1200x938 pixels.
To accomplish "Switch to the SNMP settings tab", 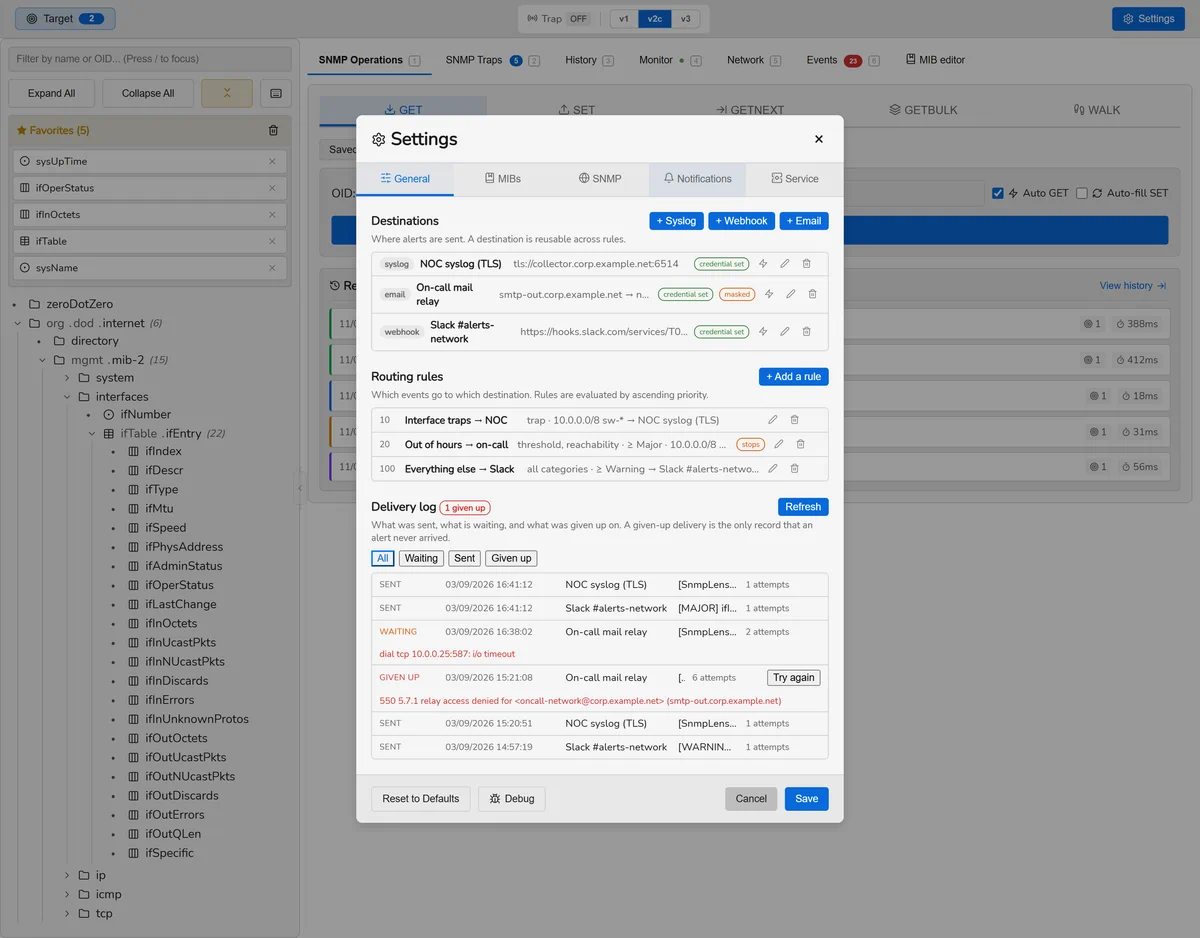I will pyautogui.click(x=600, y=179).
